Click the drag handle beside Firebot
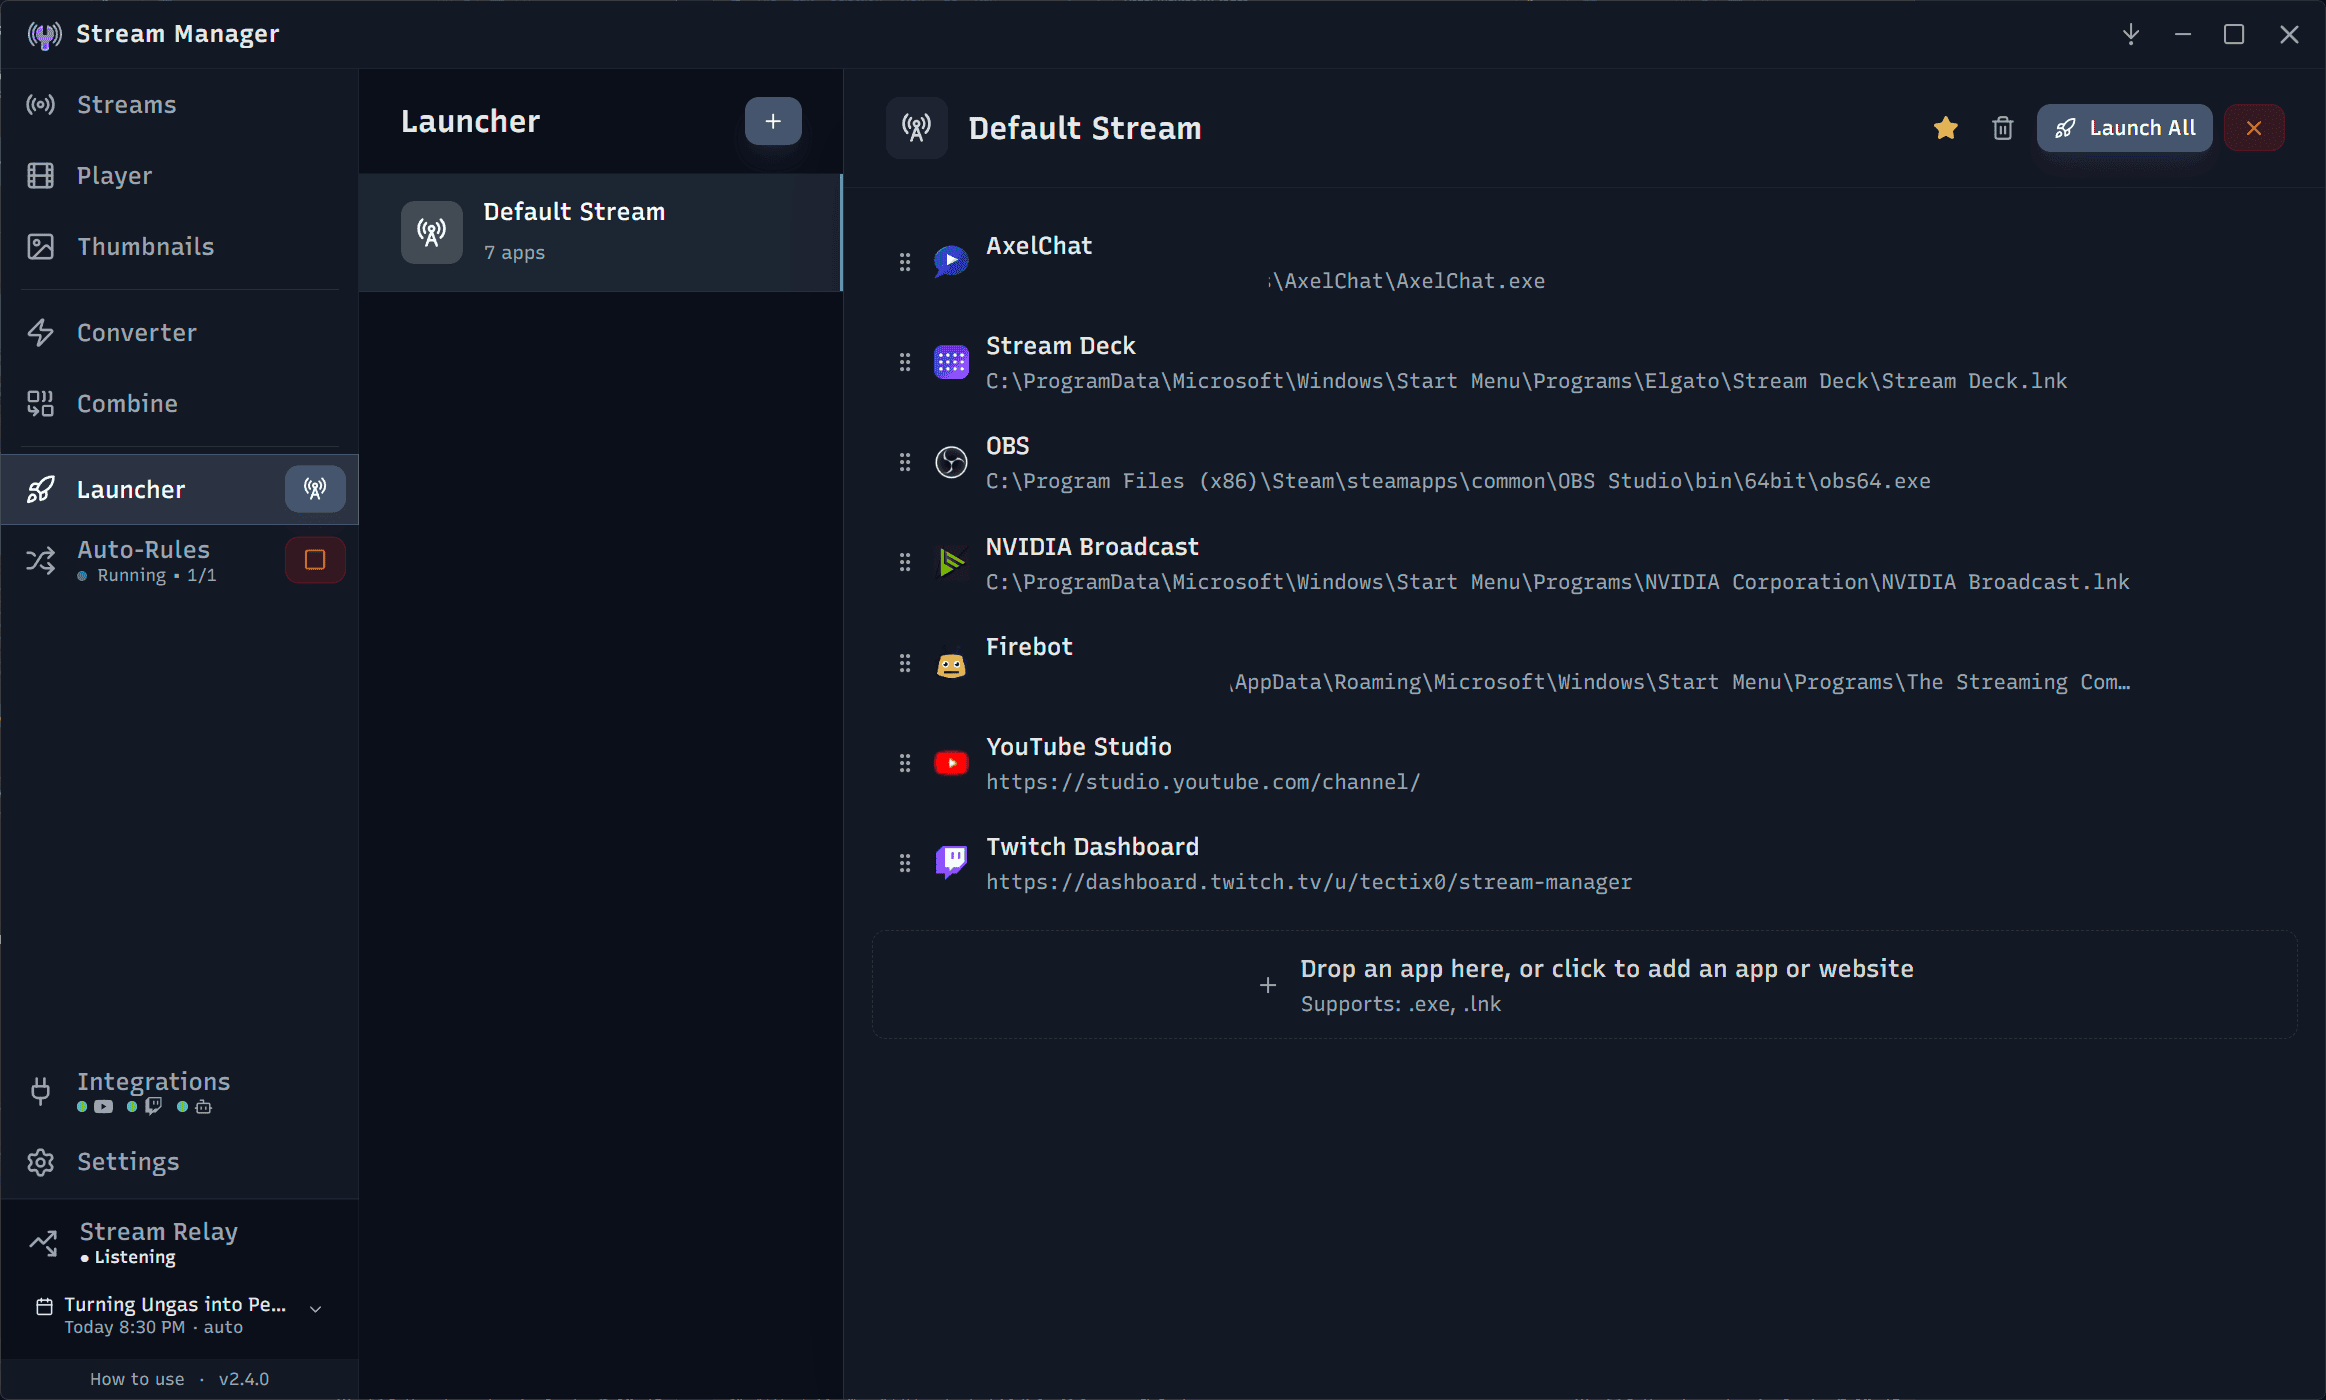The width and height of the screenshot is (2326, 1400). click(905, 663)
